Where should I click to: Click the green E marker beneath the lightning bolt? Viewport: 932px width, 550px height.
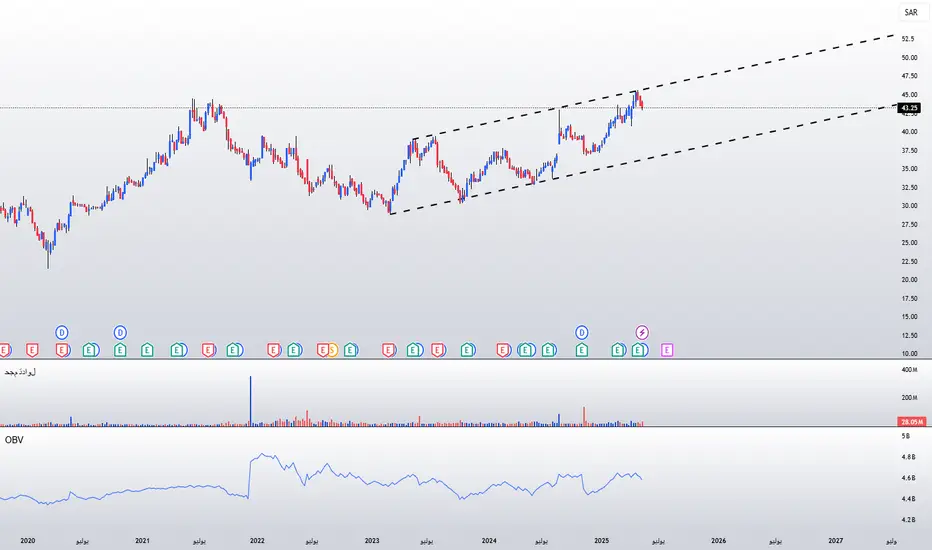[x=638, y=350]
